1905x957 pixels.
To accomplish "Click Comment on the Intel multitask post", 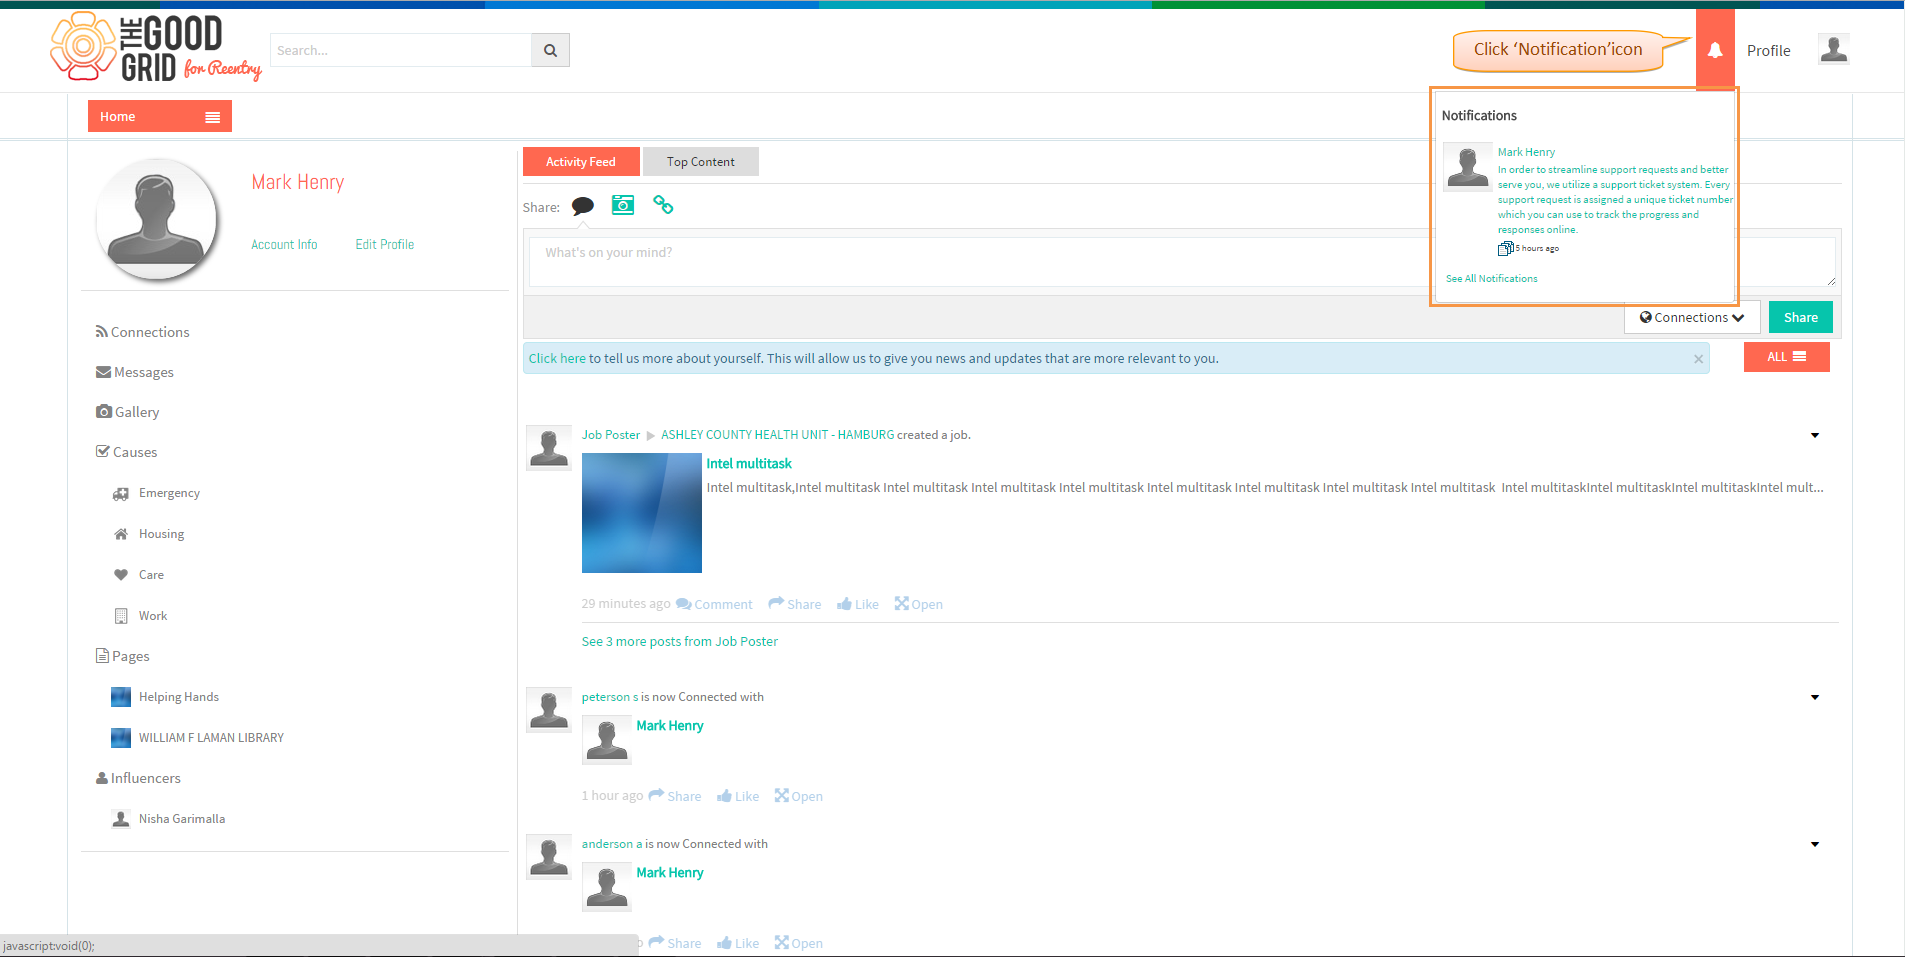I will [714, 604].
